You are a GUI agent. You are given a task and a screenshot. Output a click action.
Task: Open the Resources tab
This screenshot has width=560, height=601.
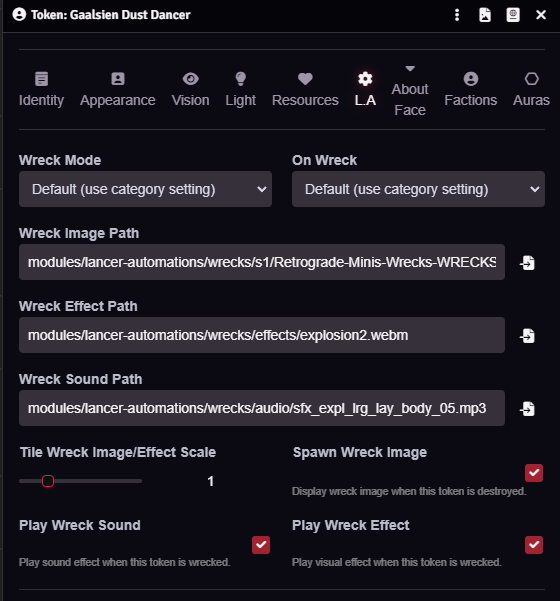point(305,89)
